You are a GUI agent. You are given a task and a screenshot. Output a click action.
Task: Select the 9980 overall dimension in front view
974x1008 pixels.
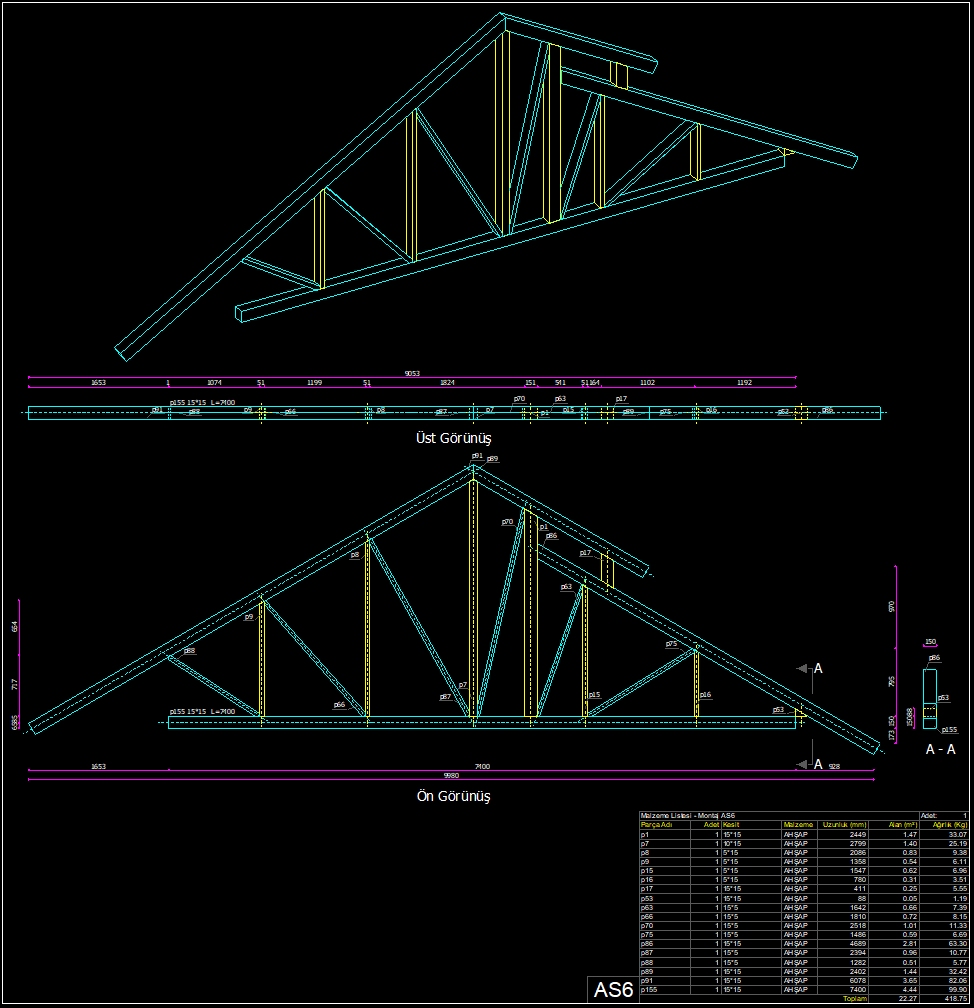tap(451, 776)
